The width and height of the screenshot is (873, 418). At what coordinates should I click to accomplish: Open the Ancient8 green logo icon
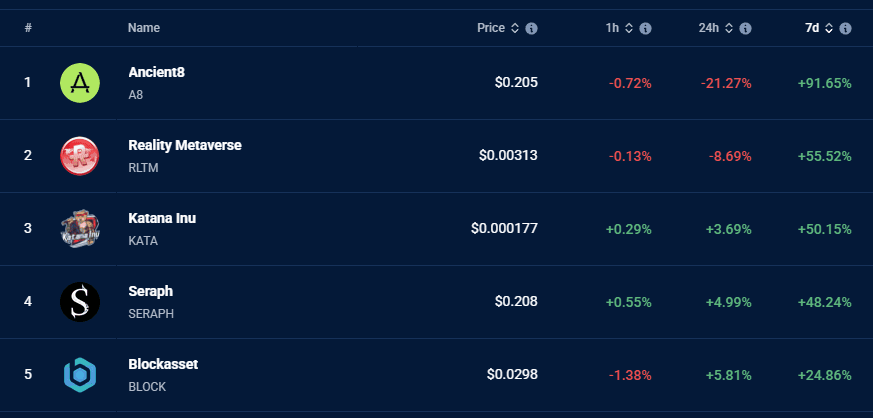point(80,83)
